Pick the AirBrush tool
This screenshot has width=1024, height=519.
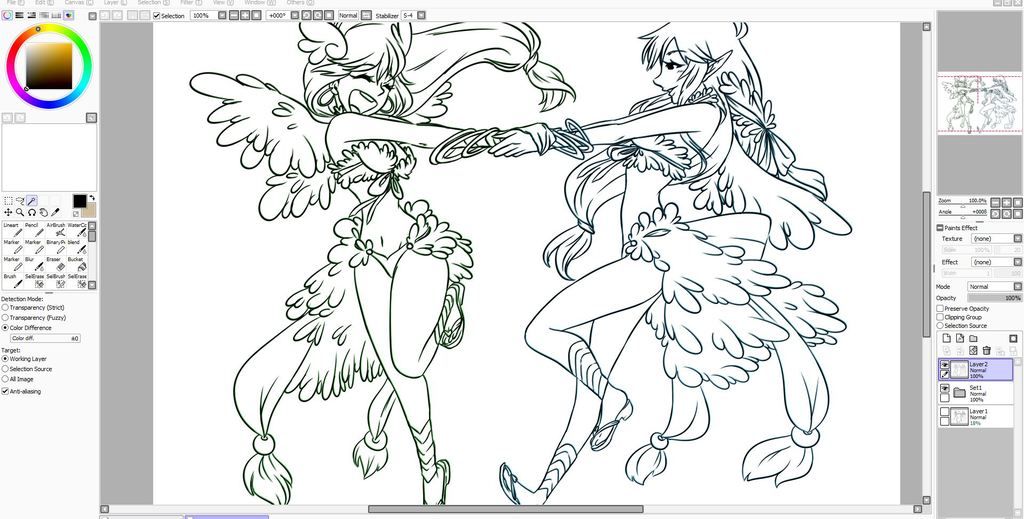(56, 233)
